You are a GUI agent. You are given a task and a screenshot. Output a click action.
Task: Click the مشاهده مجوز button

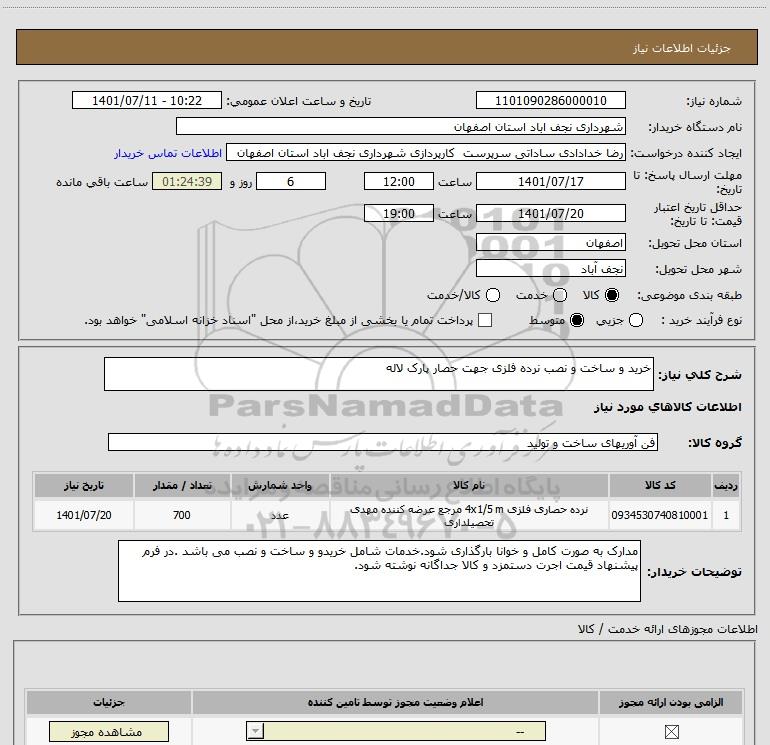tap(109, 732)
